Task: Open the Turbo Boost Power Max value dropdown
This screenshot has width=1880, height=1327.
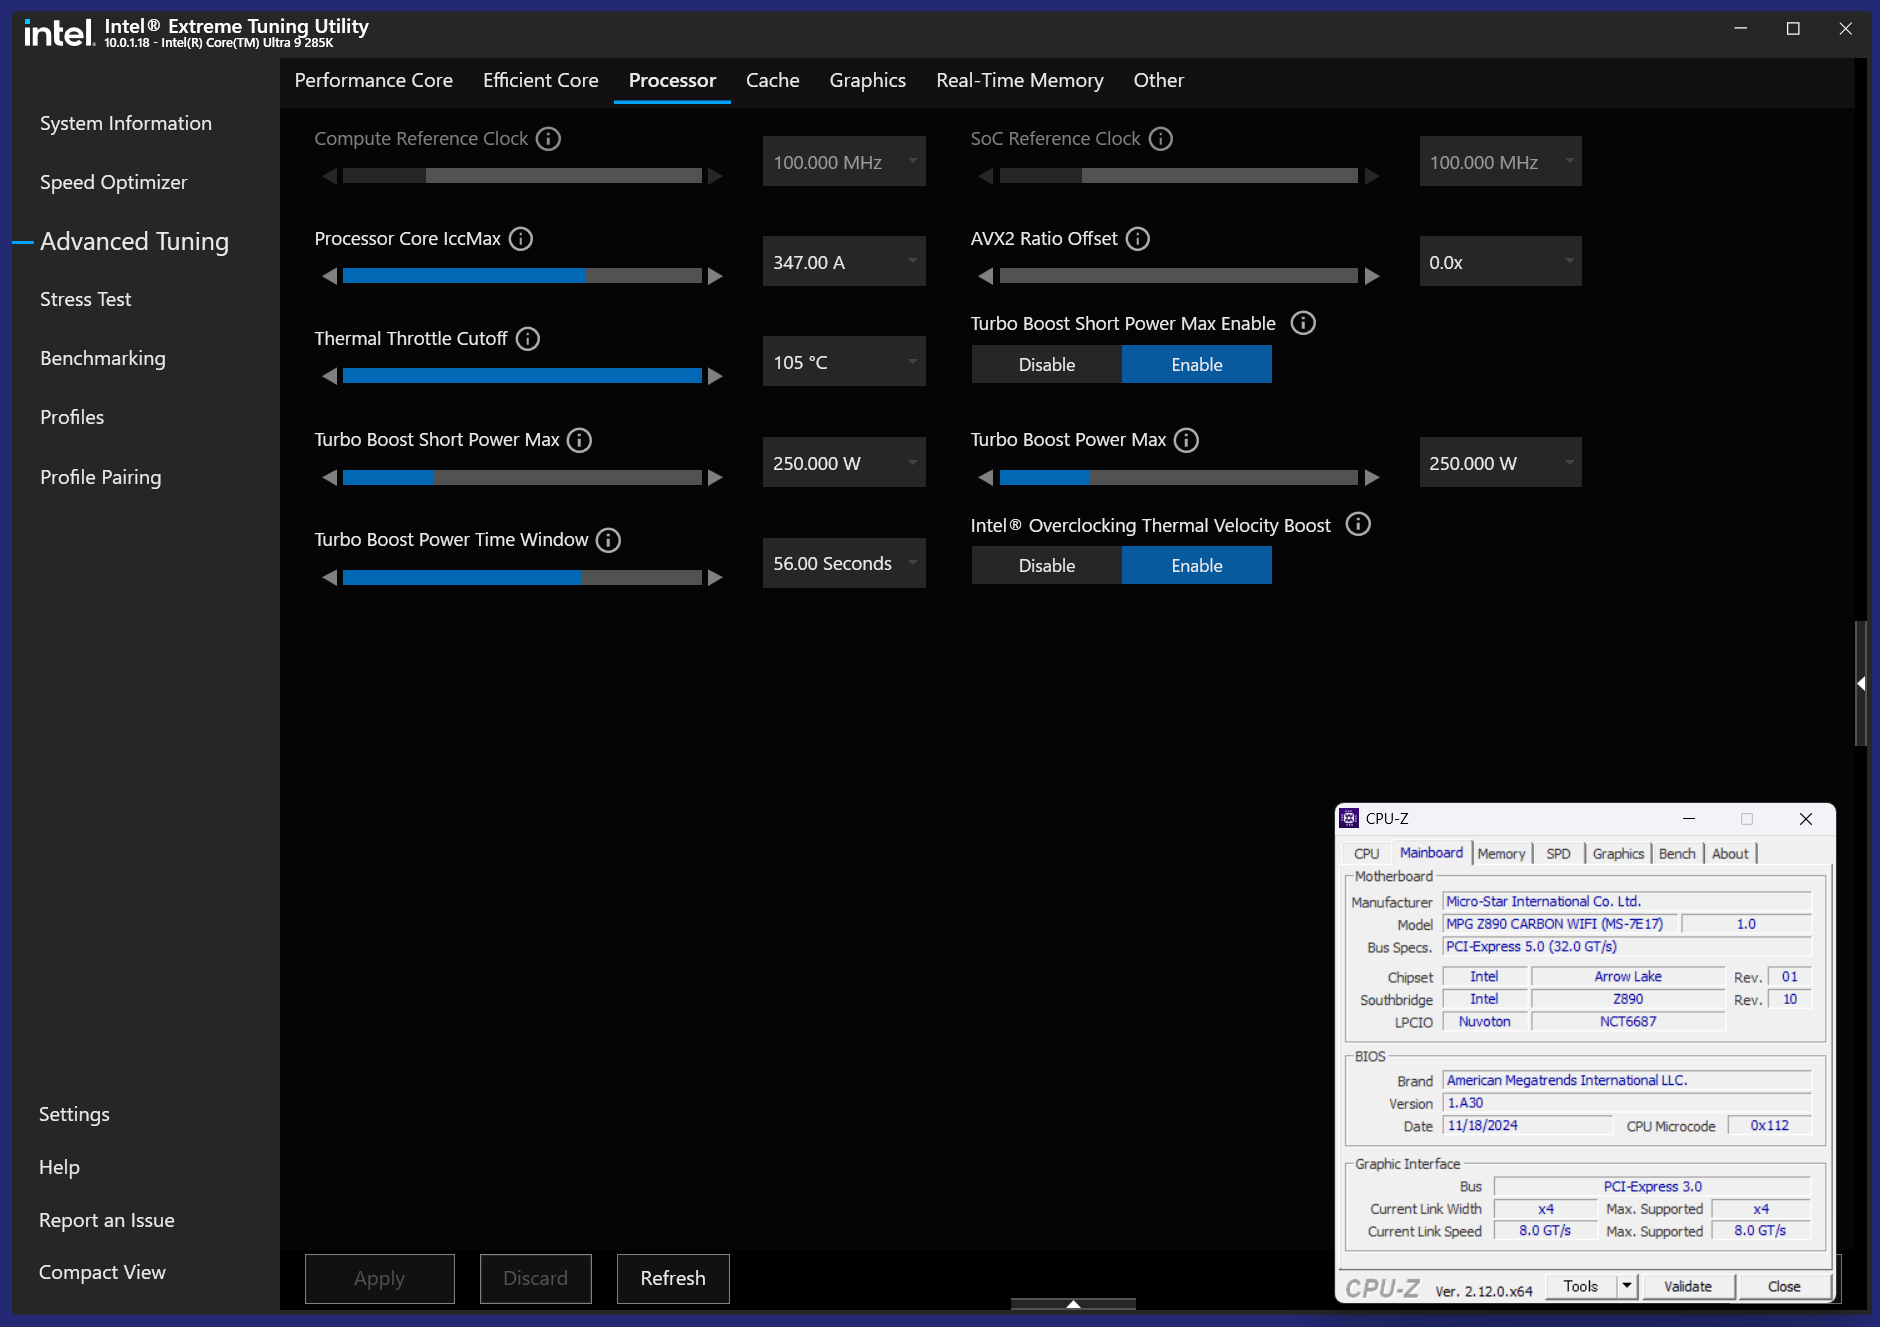Action: tap(1500, 462)
